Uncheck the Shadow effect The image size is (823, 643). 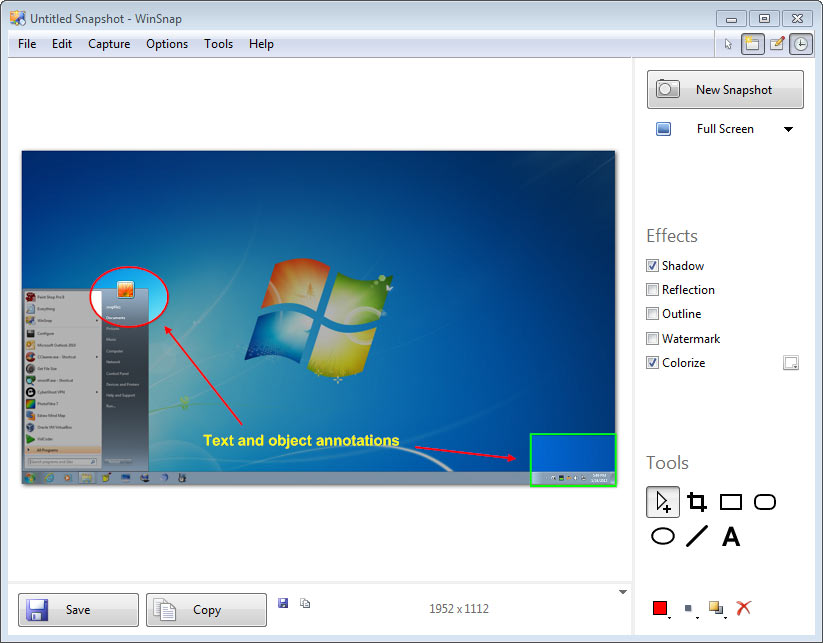point(652,266)
